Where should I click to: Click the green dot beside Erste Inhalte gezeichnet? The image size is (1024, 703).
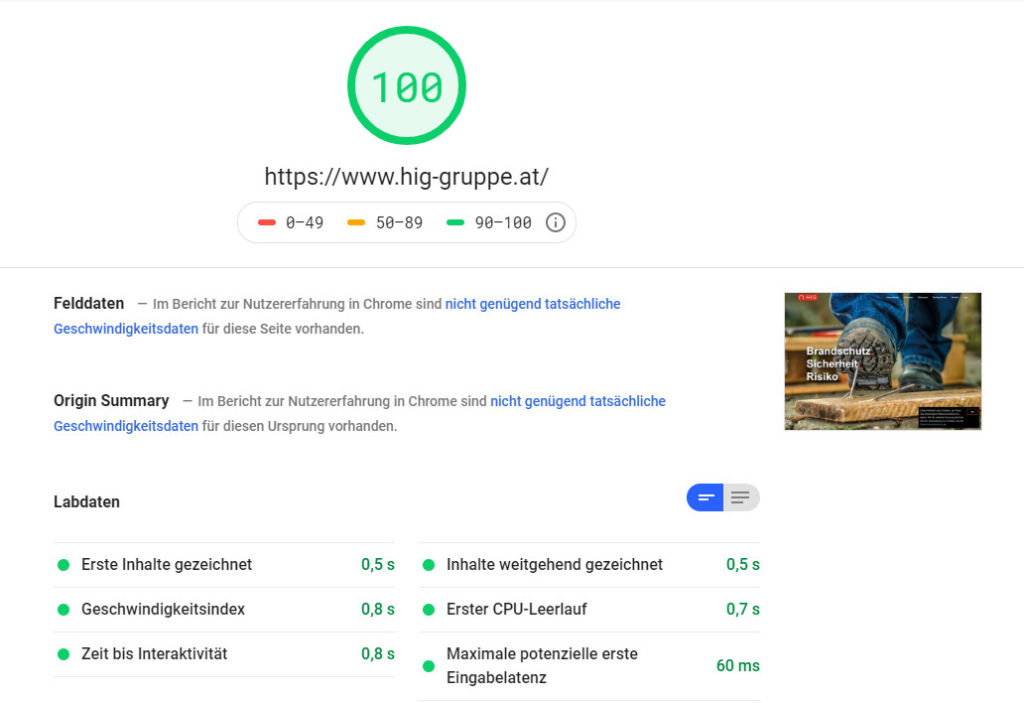coord(63,564)
